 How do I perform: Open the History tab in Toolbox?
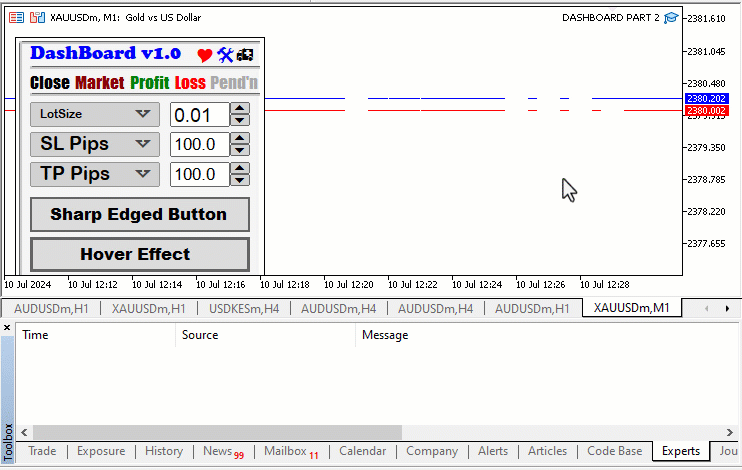tap(164, 451)
